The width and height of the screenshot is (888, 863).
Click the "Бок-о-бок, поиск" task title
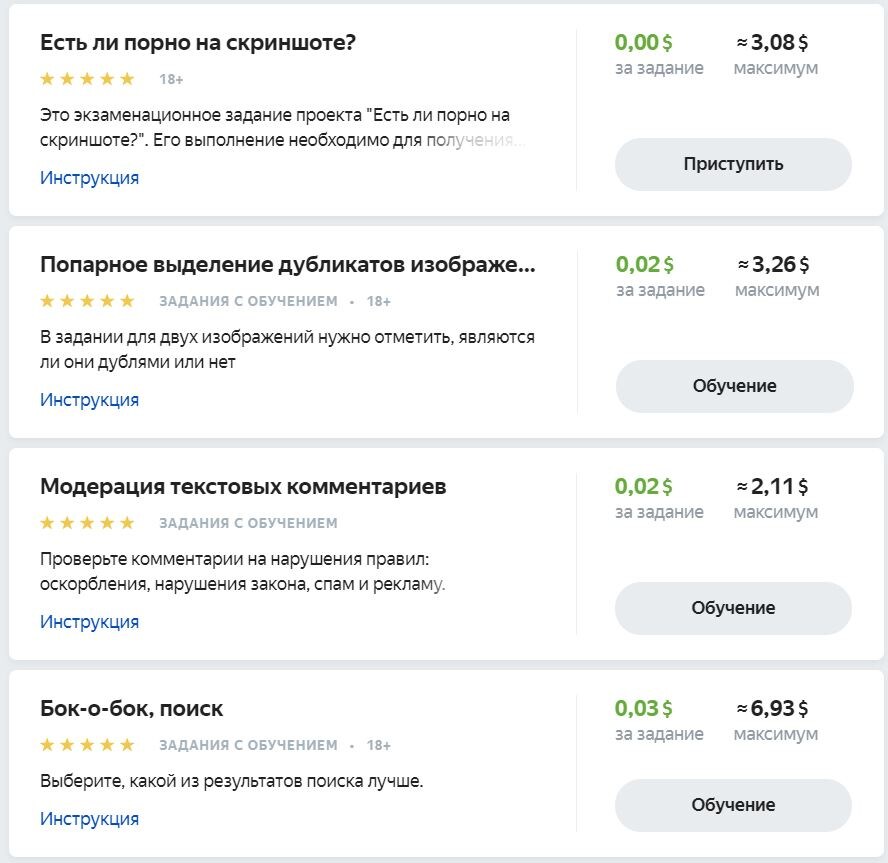pyautogui.click(x=131, y=709)
